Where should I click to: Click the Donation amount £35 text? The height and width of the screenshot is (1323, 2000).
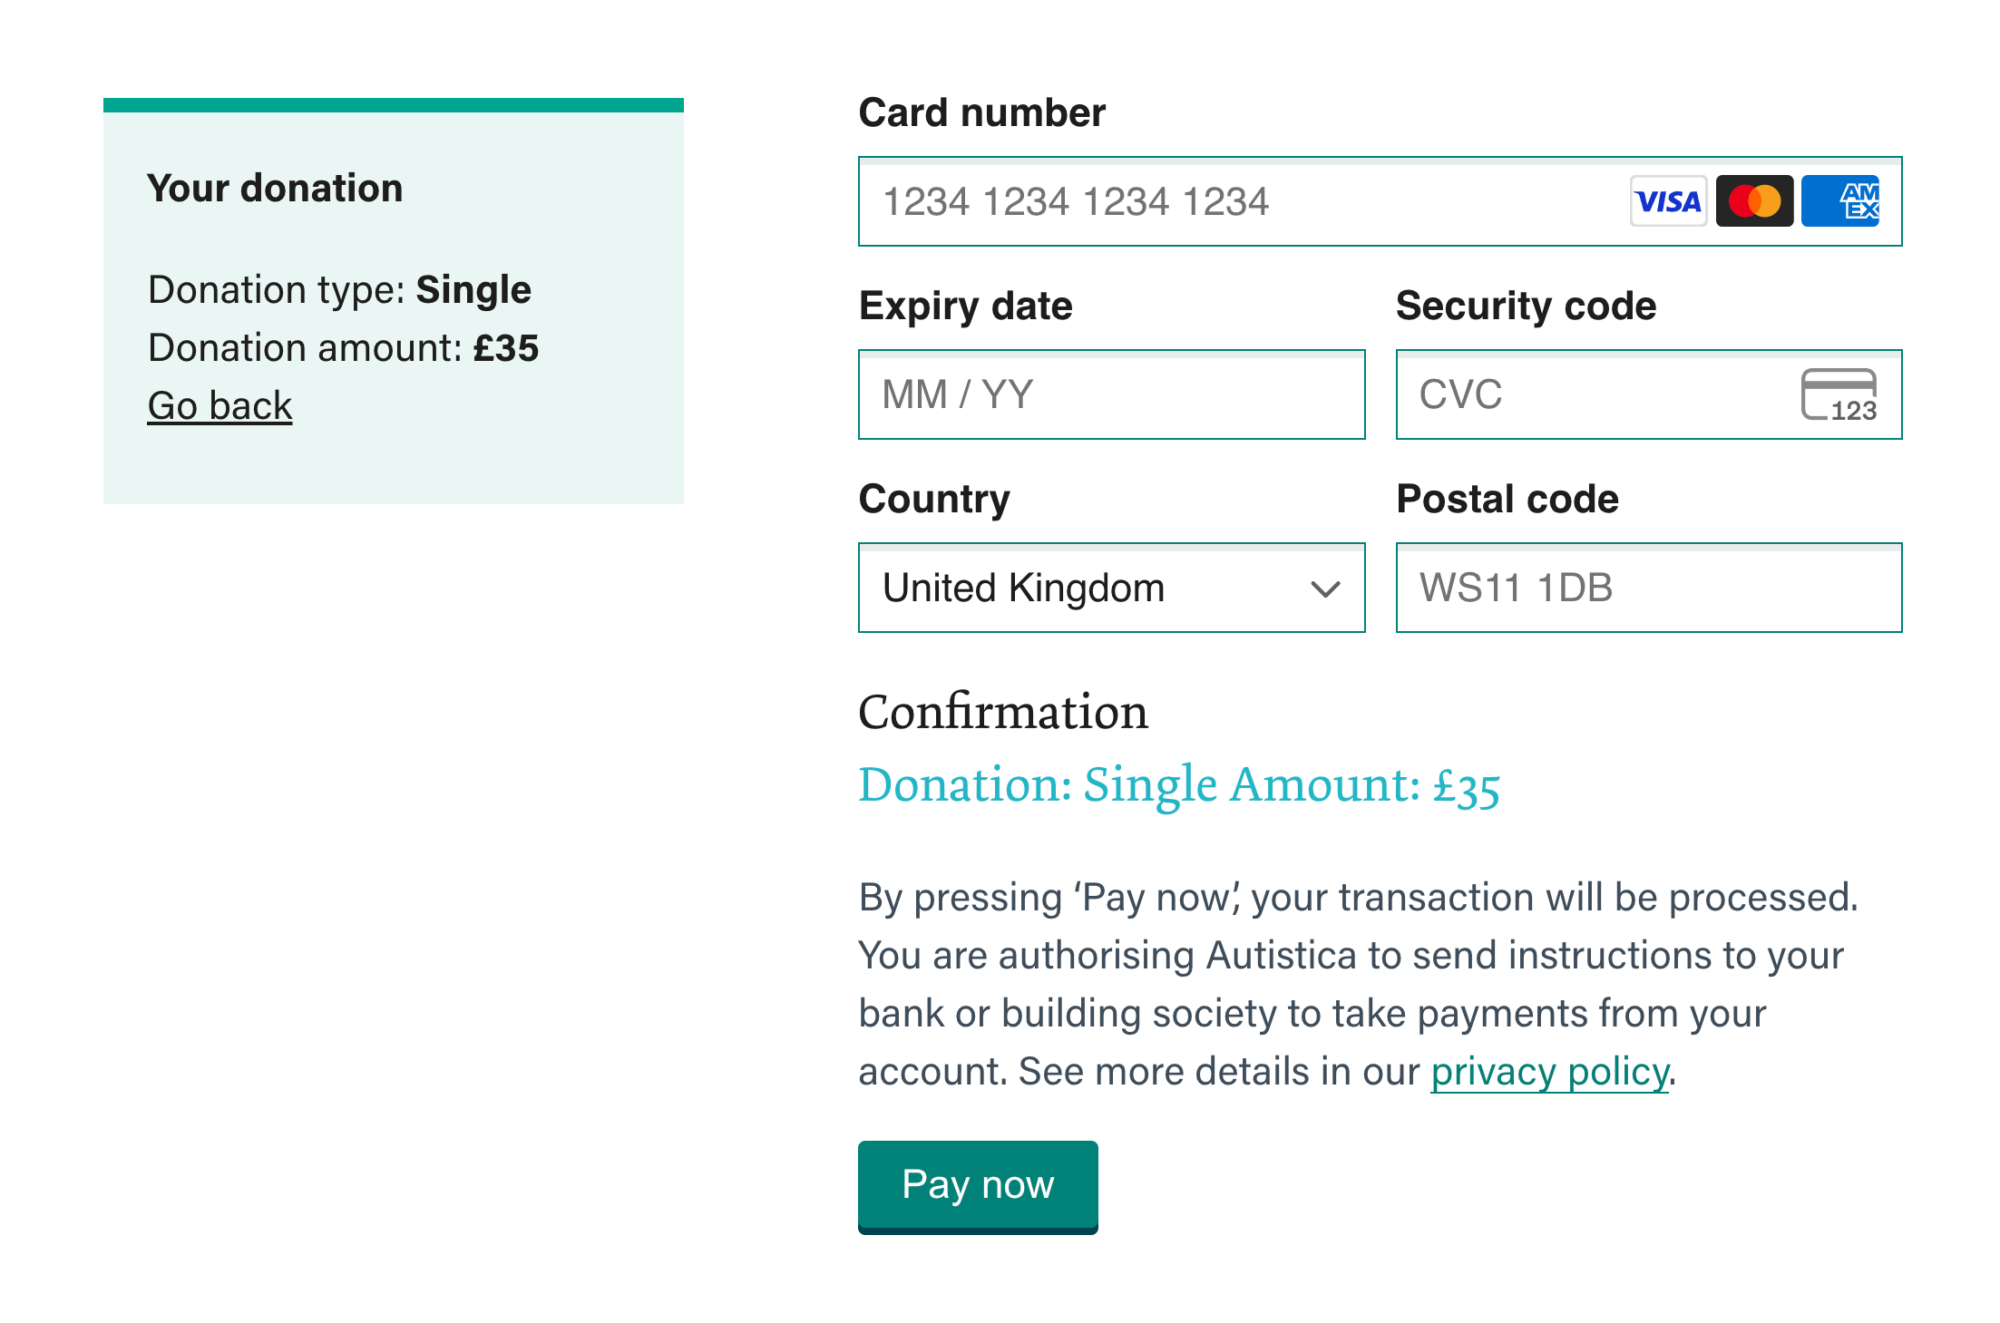(343, 347)
